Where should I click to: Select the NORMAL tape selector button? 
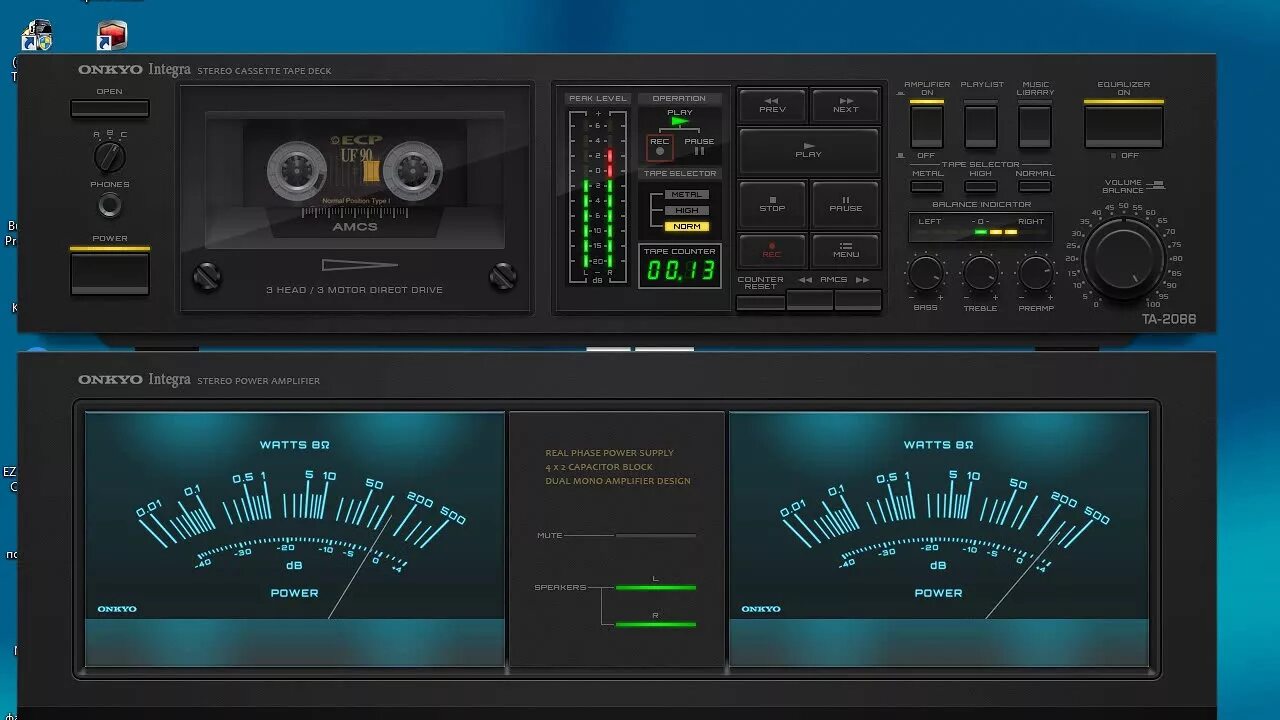click(1035, 186)
